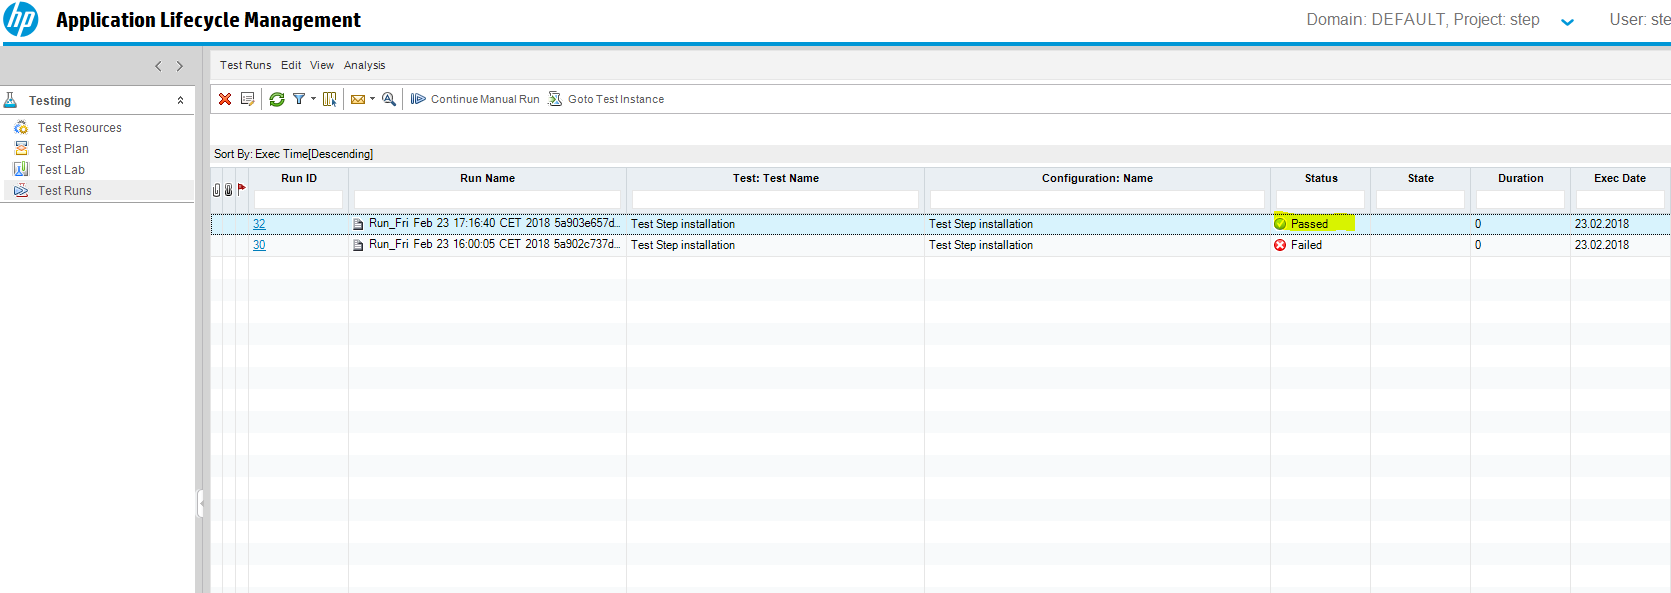Sort by Configuration: Name column header

pyautogui.click(x=1097, y=178)
